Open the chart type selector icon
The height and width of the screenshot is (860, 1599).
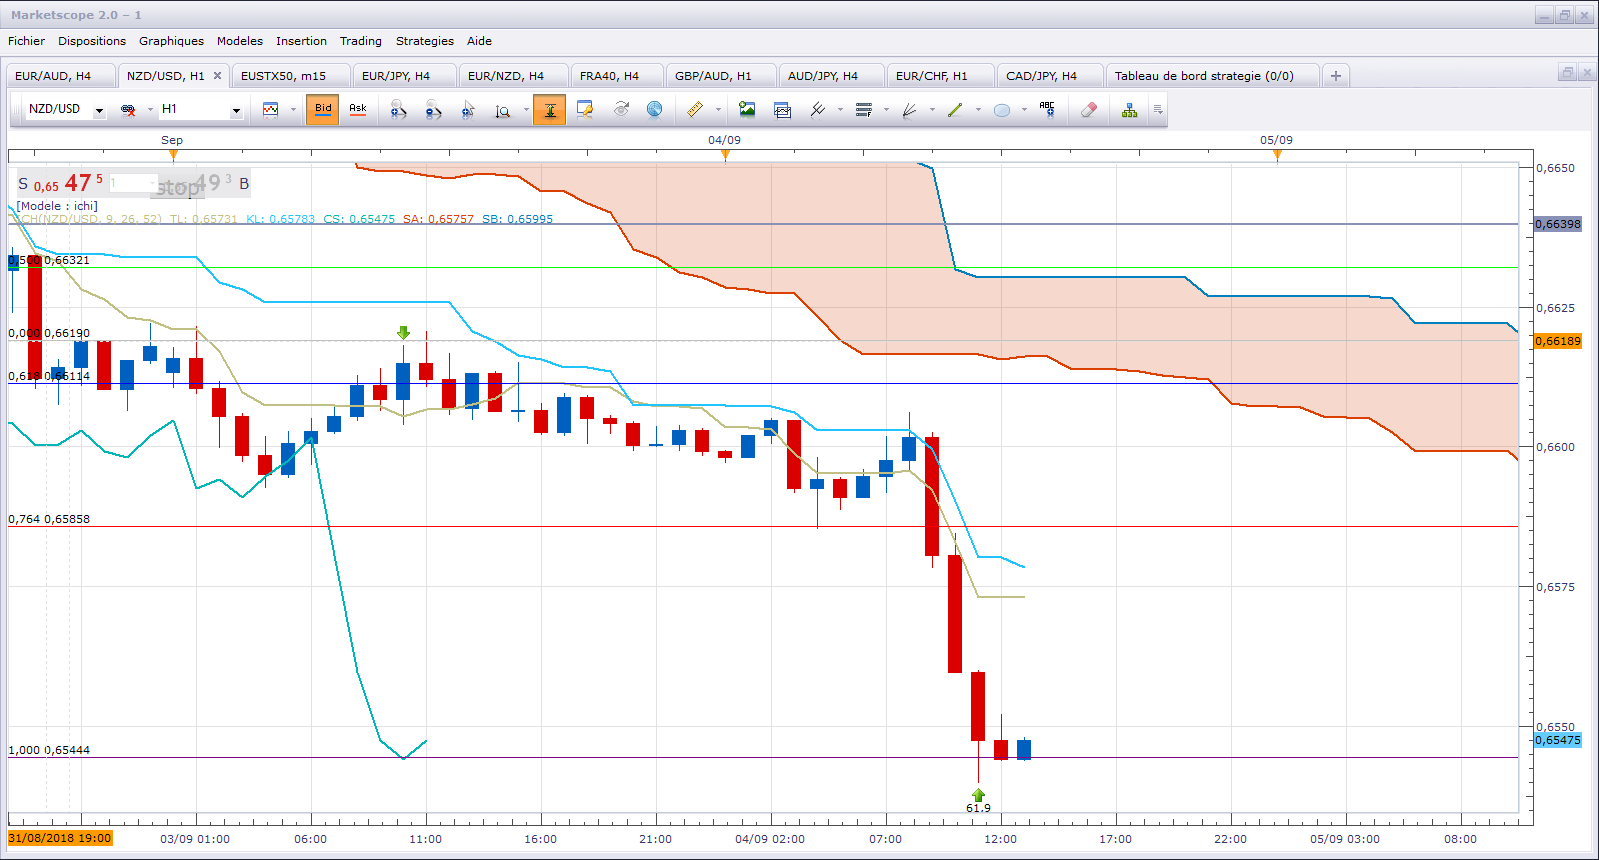pyautogui.click(x=270, y=110)
